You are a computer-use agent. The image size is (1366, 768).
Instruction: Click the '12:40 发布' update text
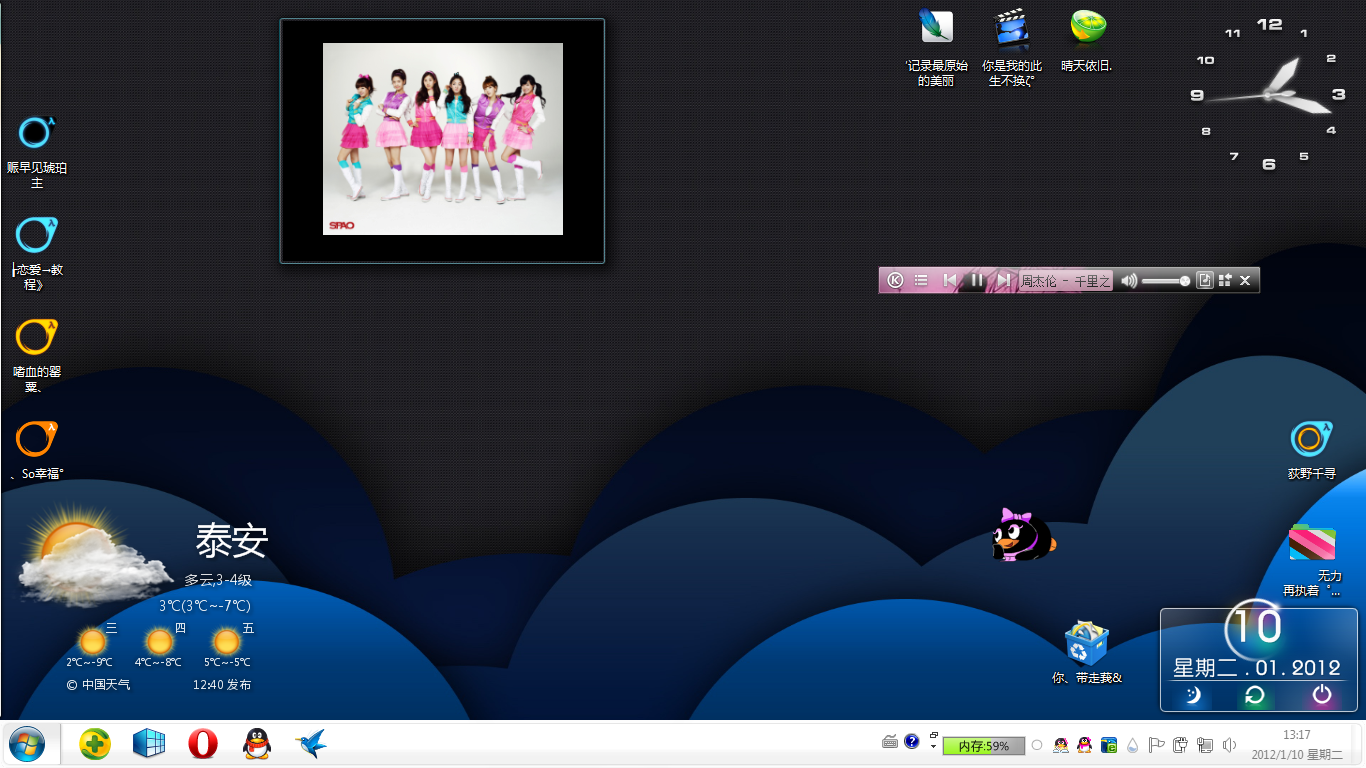(x=222, y=685)
